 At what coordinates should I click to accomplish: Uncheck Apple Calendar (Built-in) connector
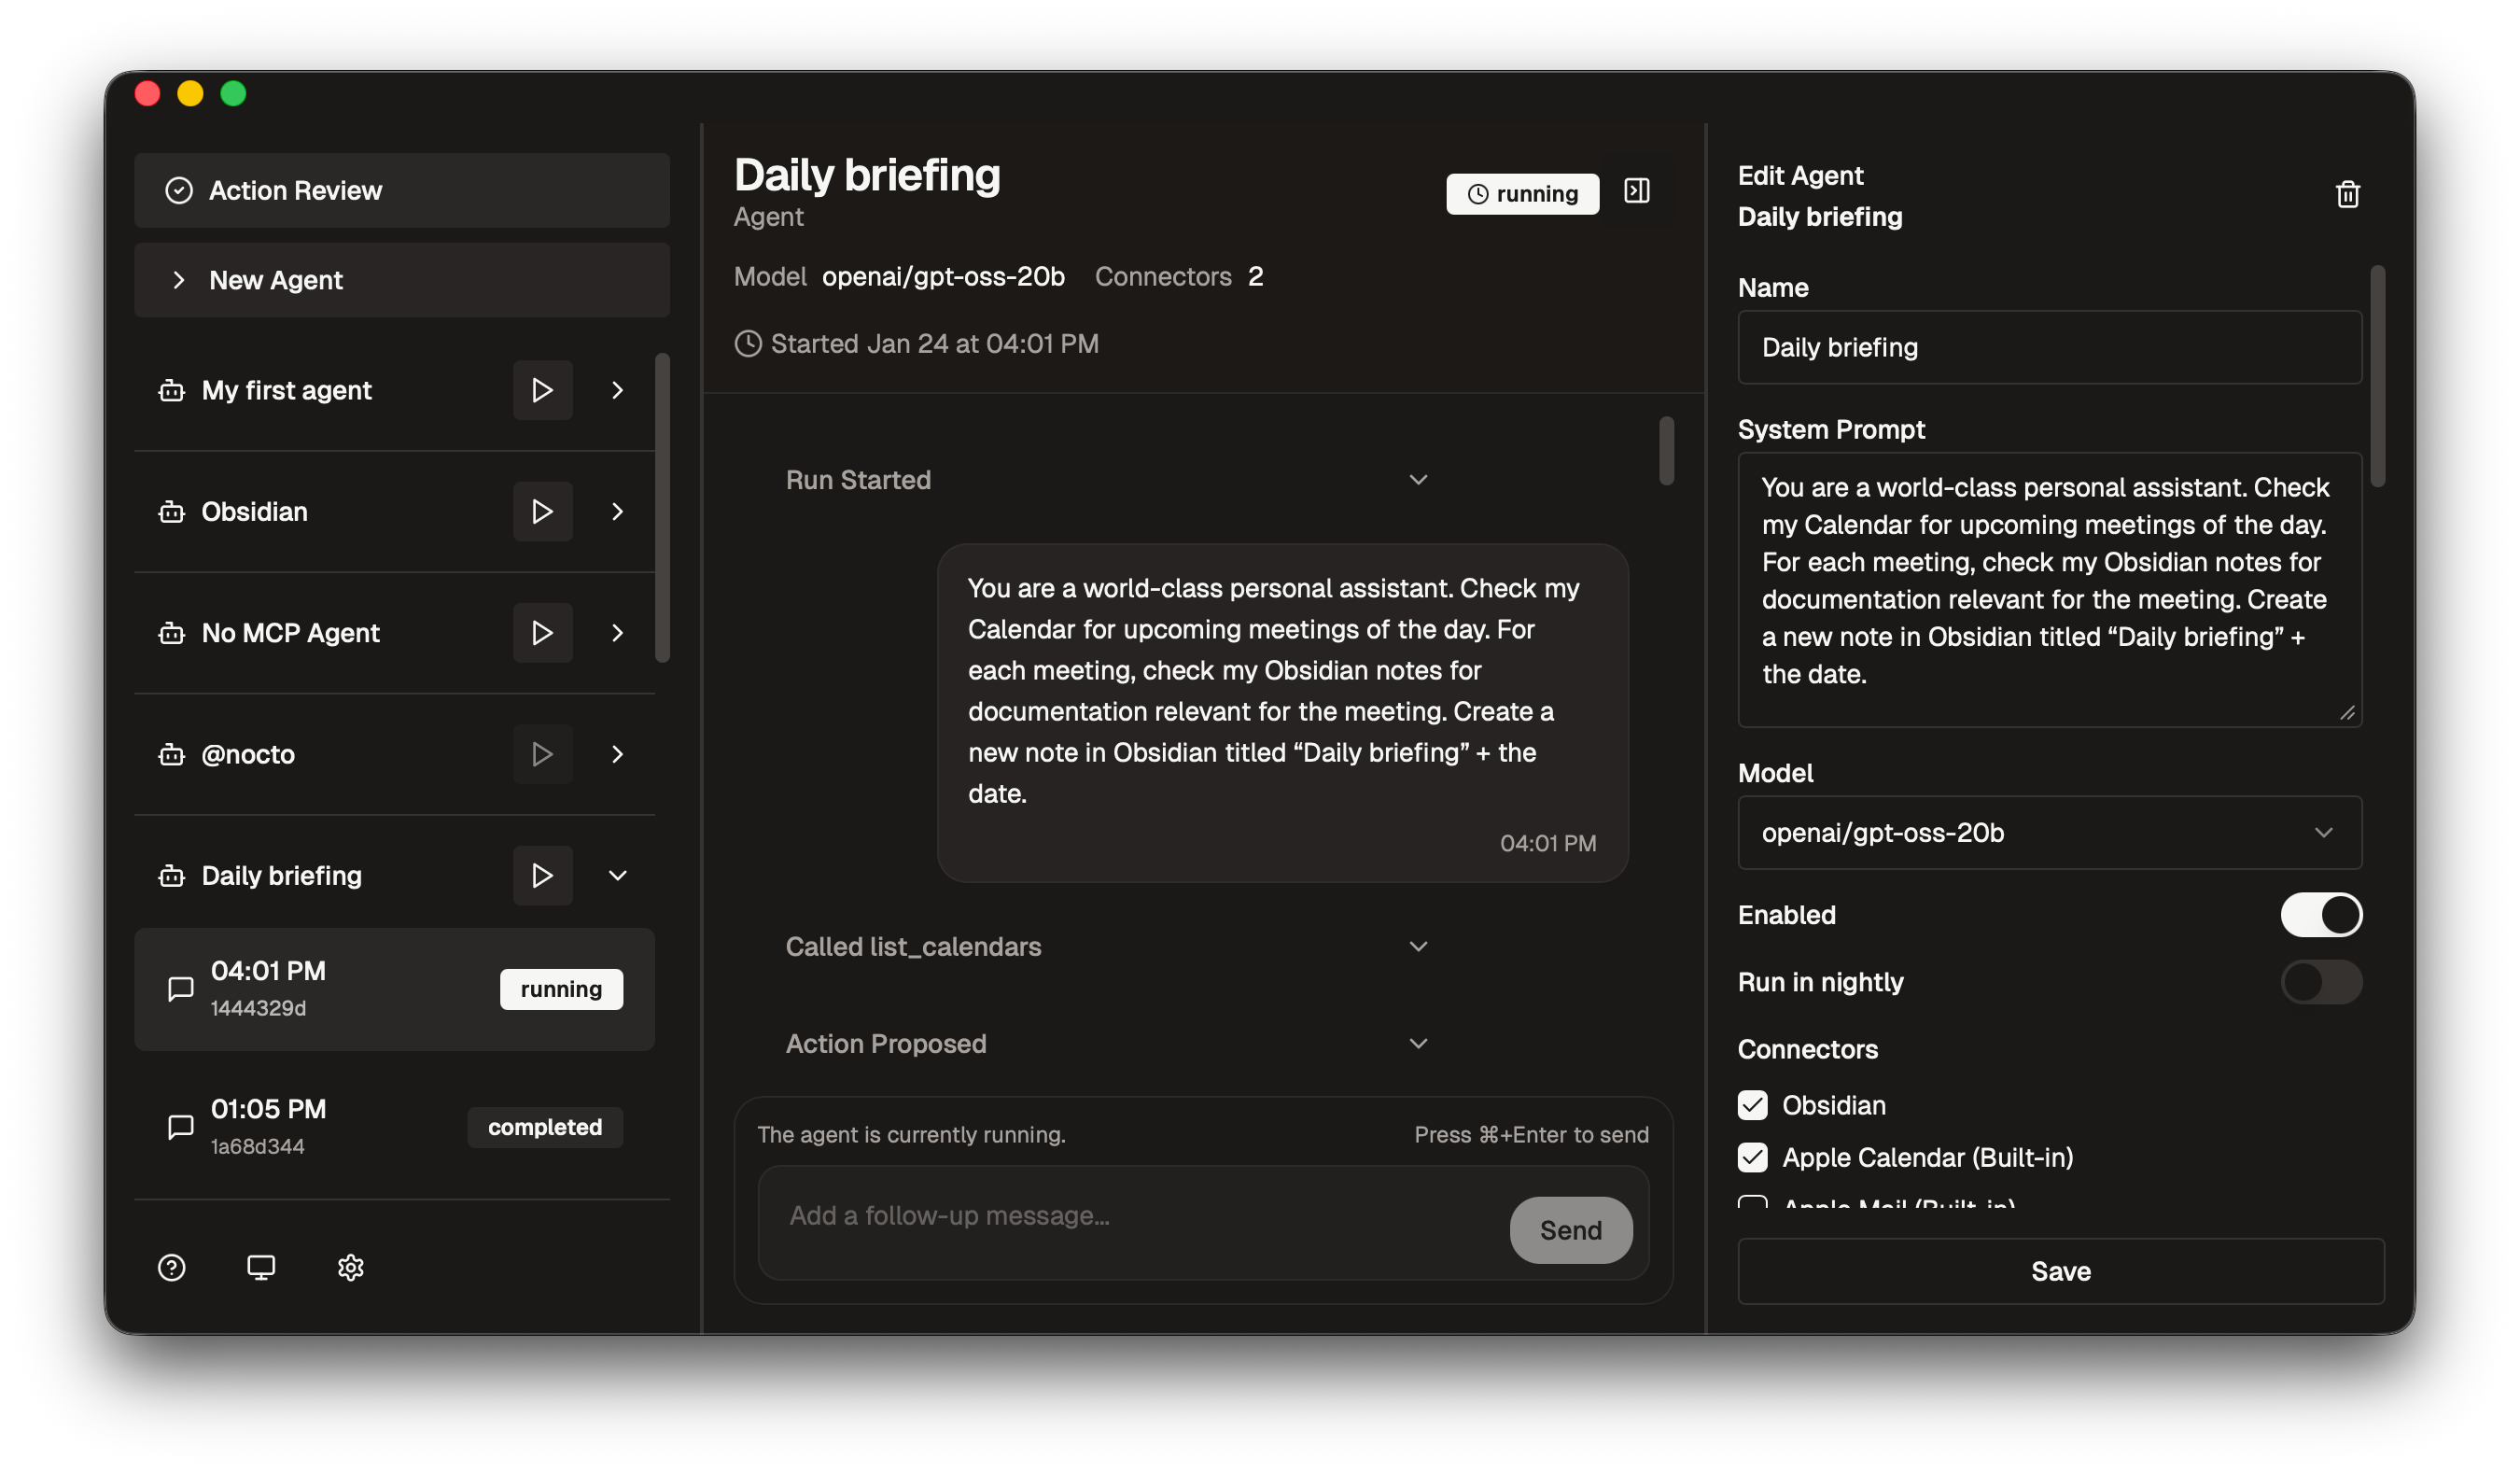(x=1752, y=1157)
